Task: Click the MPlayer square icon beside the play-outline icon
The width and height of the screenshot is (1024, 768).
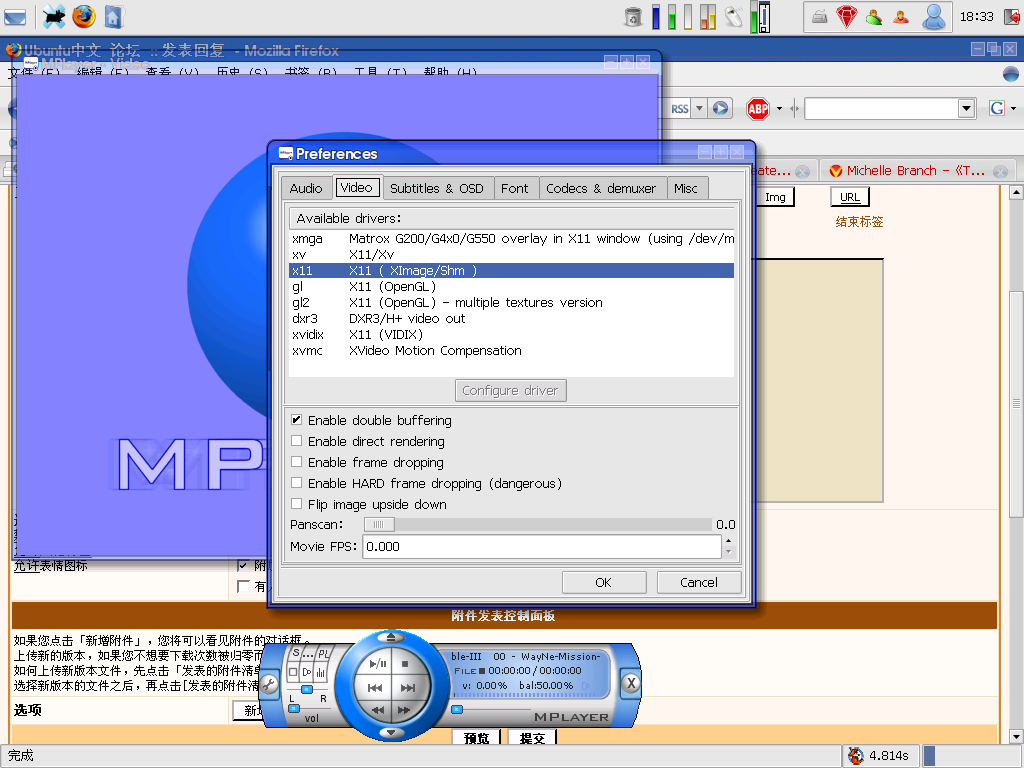Action: (293, 672)
